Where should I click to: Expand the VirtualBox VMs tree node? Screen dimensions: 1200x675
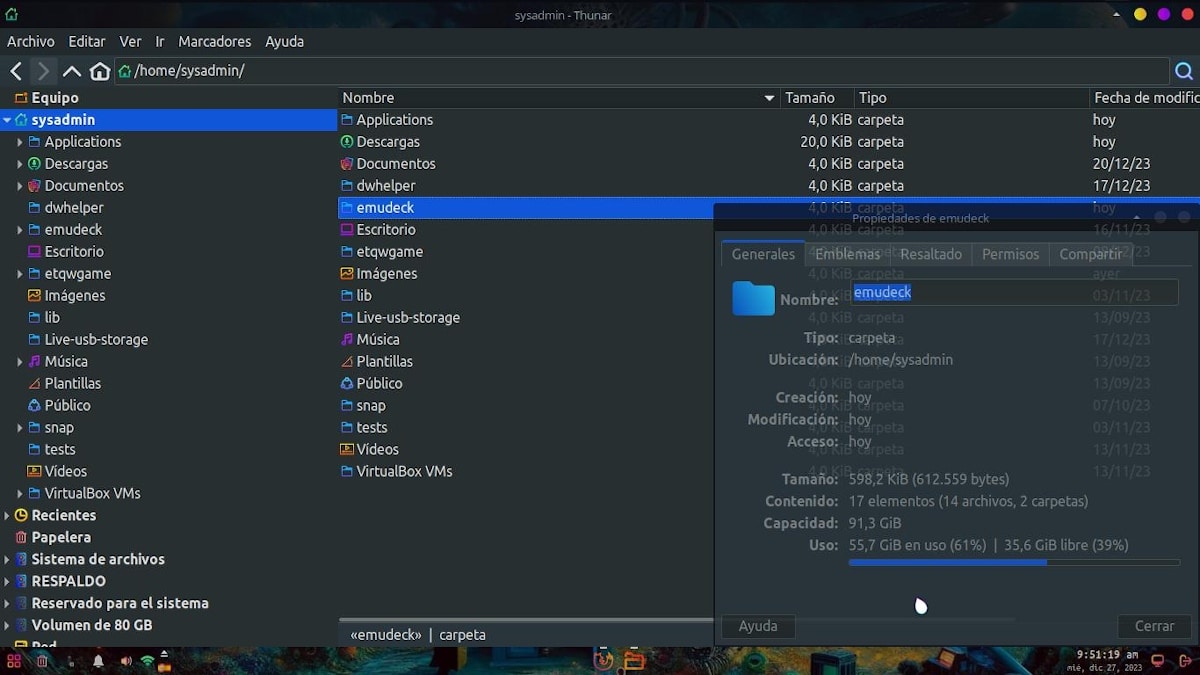click(19, 494)
